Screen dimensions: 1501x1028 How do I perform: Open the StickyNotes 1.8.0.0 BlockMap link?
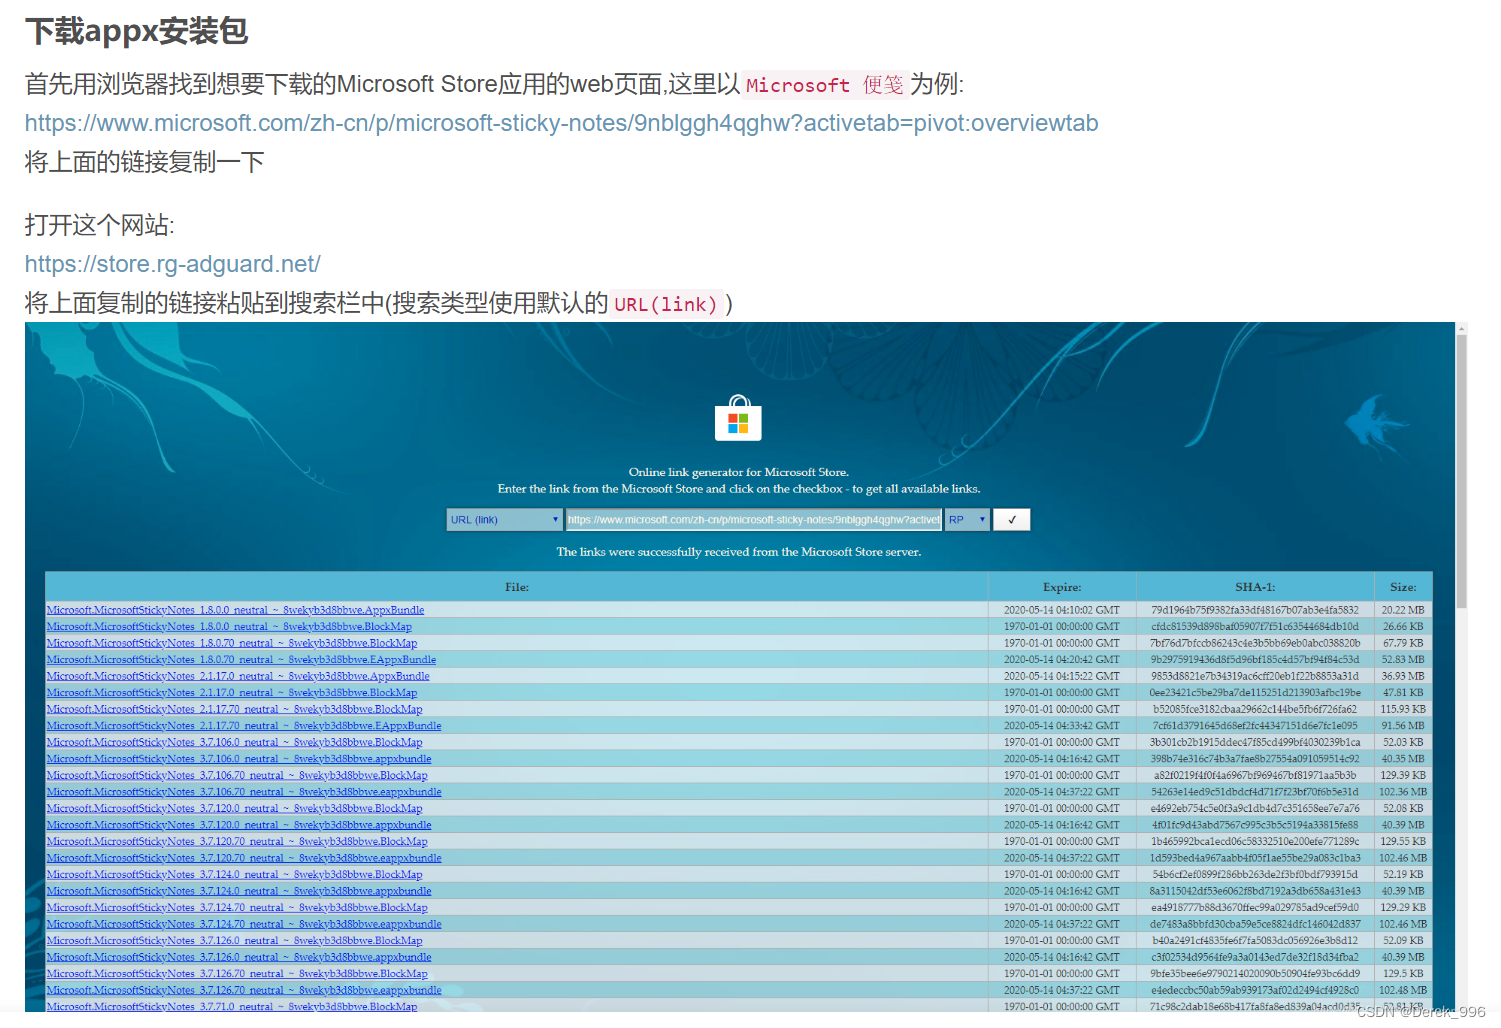(x=229, y=627)
